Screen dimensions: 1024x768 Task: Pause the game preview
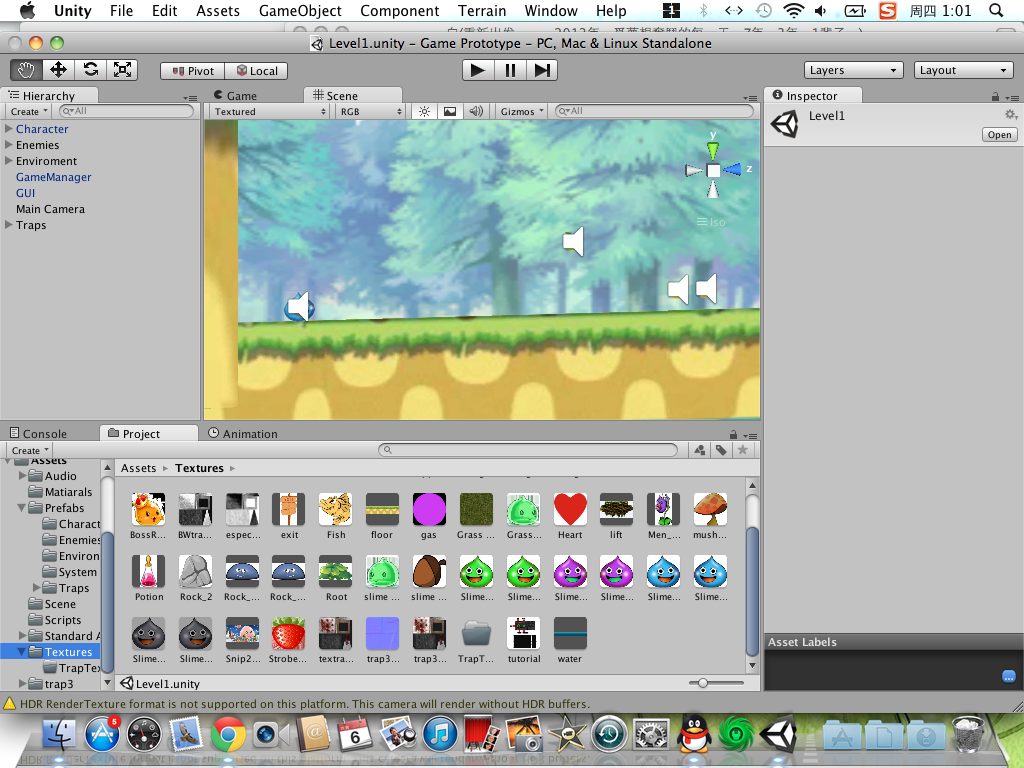click(x=510, y=70)
